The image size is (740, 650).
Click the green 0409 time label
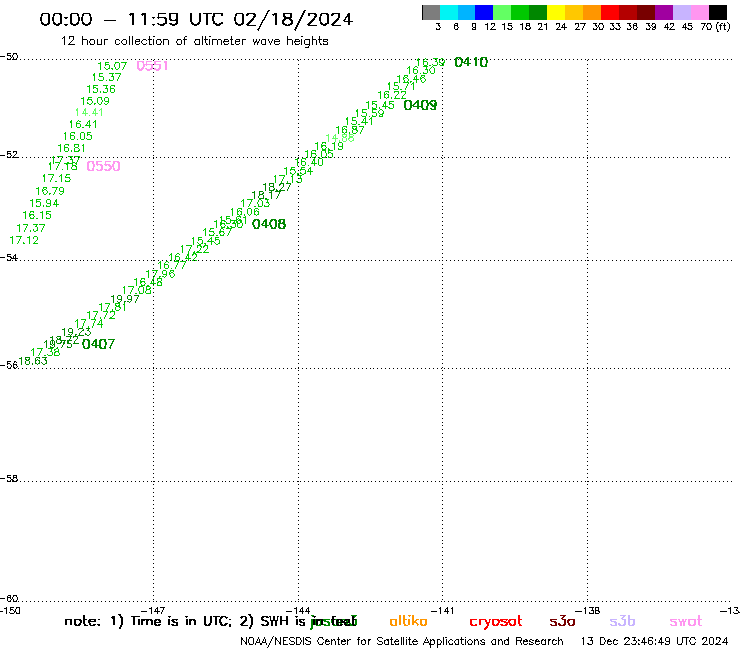[420, 105]
